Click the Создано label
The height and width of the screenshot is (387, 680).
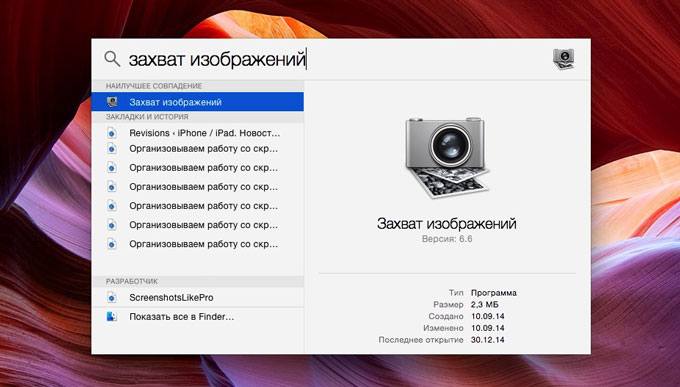[x=446, y=316]
